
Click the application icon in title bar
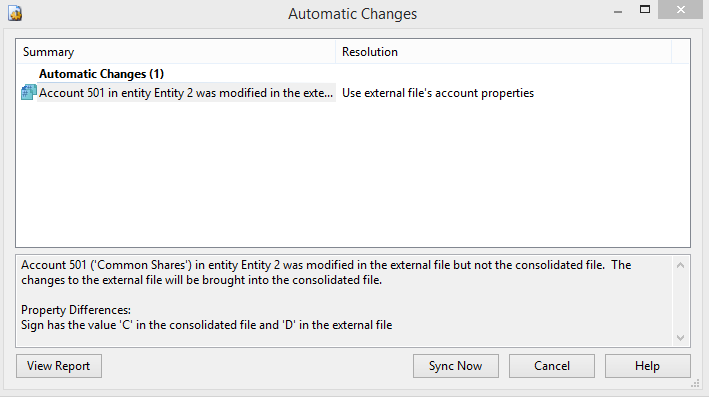15,13
